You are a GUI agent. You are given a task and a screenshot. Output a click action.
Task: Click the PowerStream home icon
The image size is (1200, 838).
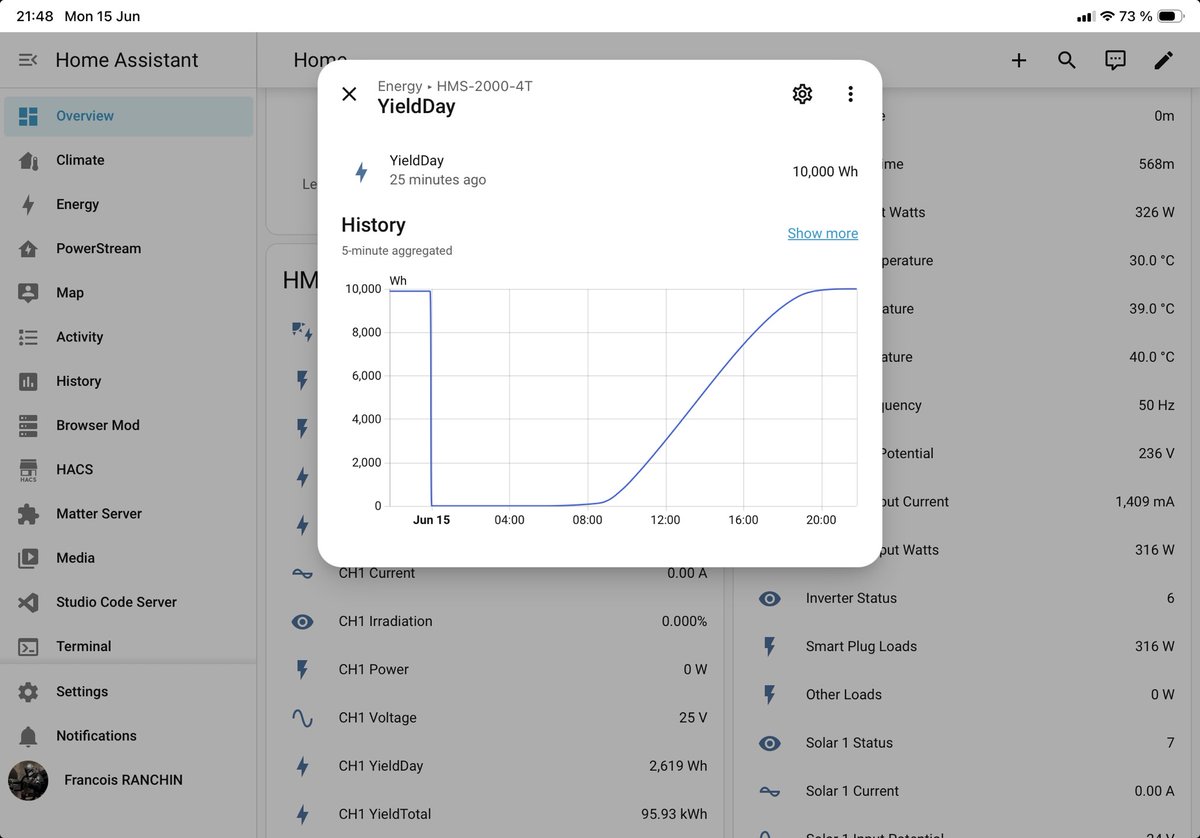(28, 248)
